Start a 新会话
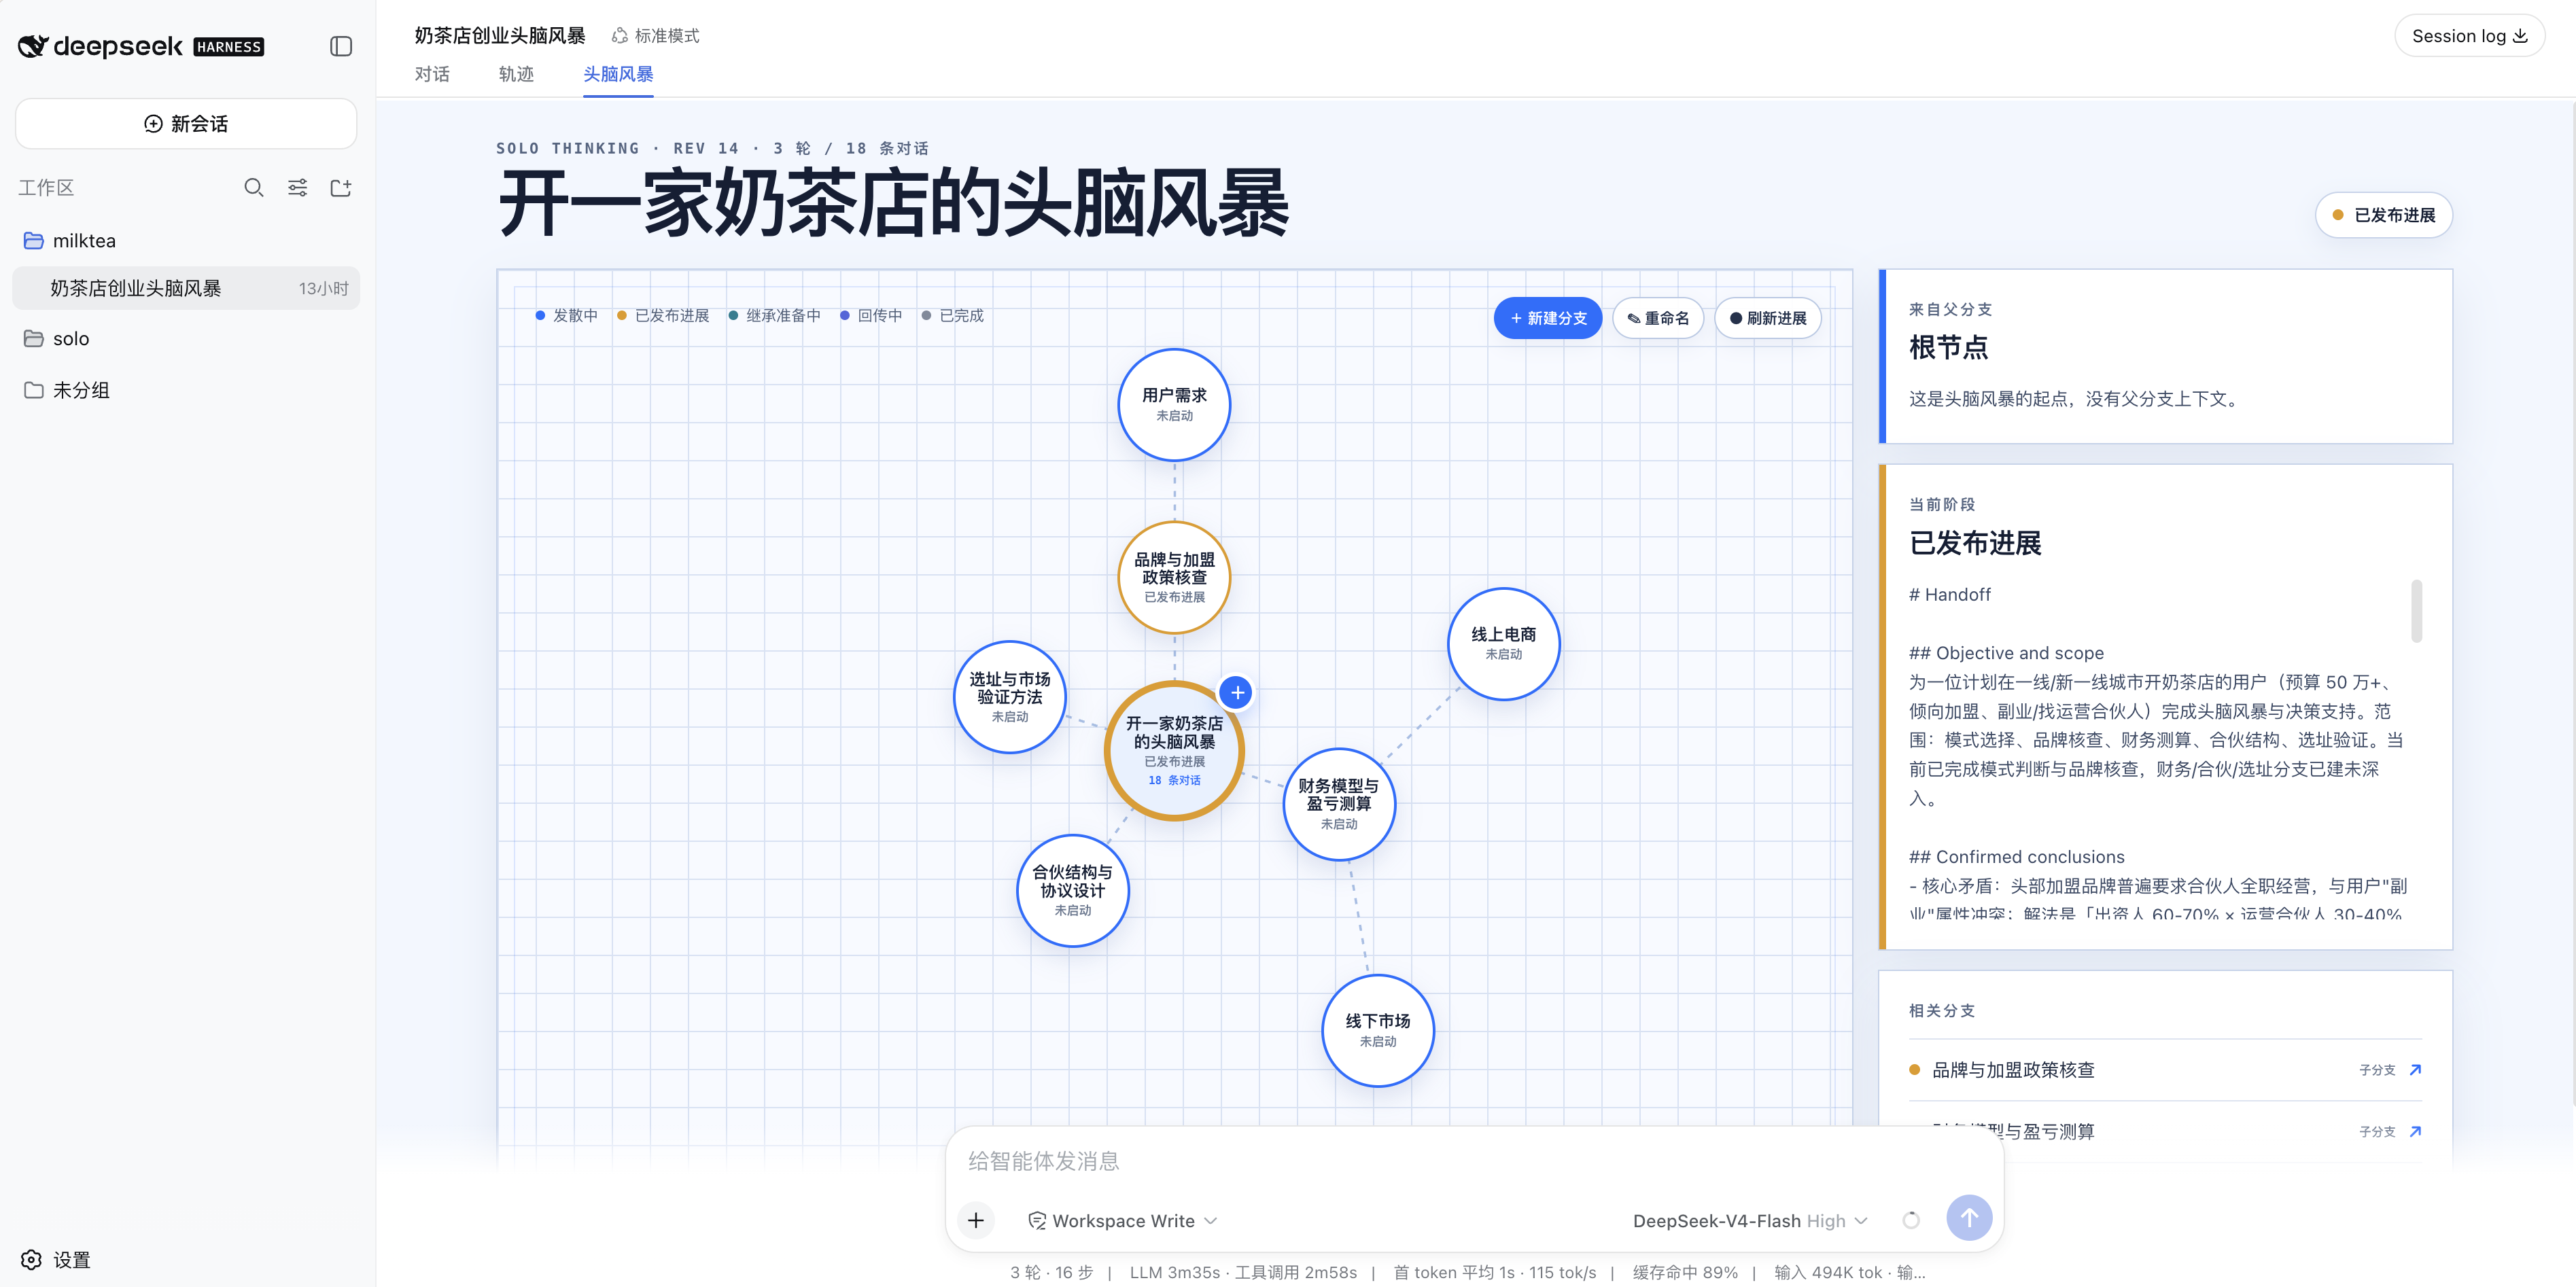Screen dimensions: 2576x1287 coord(186,123)
